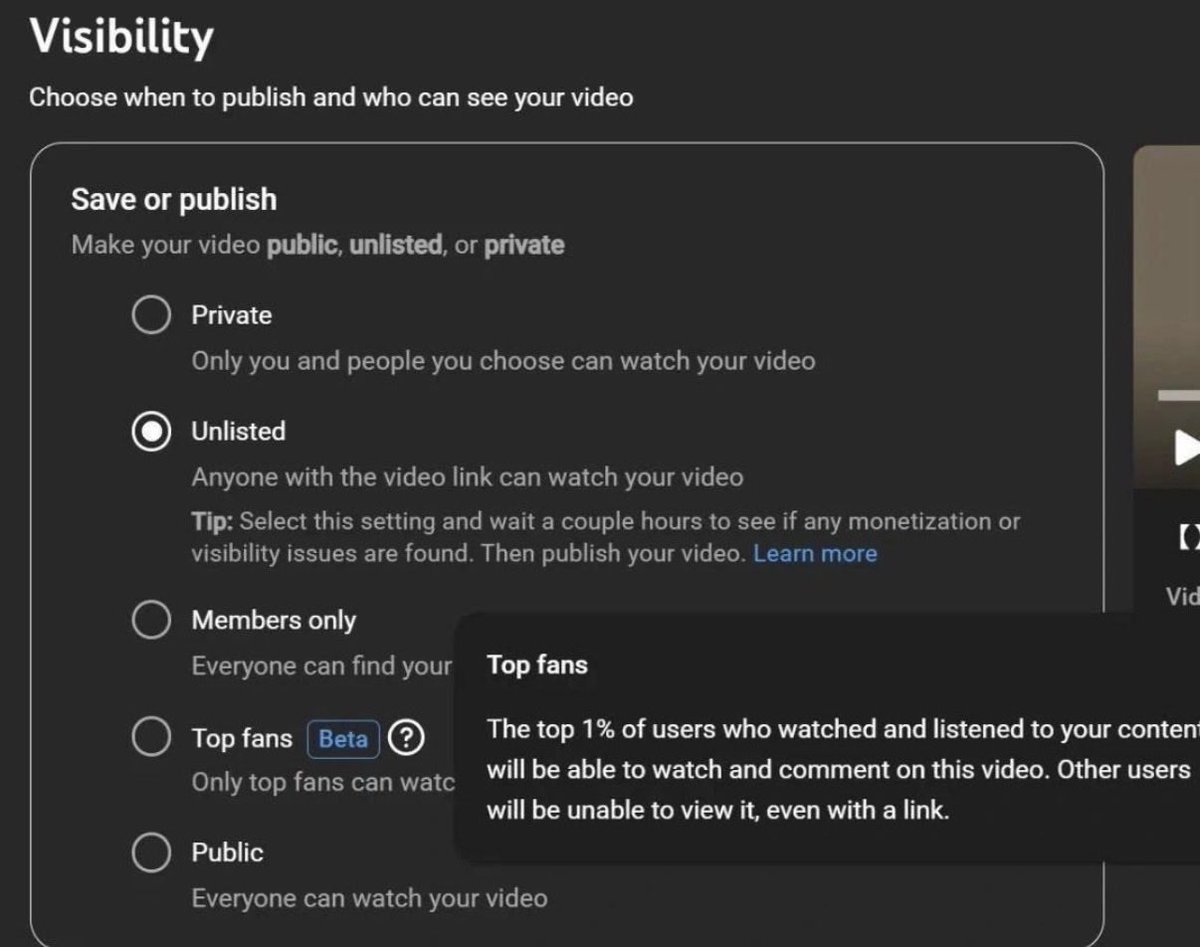Choose the Public visibility radio button

coord(151,853)
